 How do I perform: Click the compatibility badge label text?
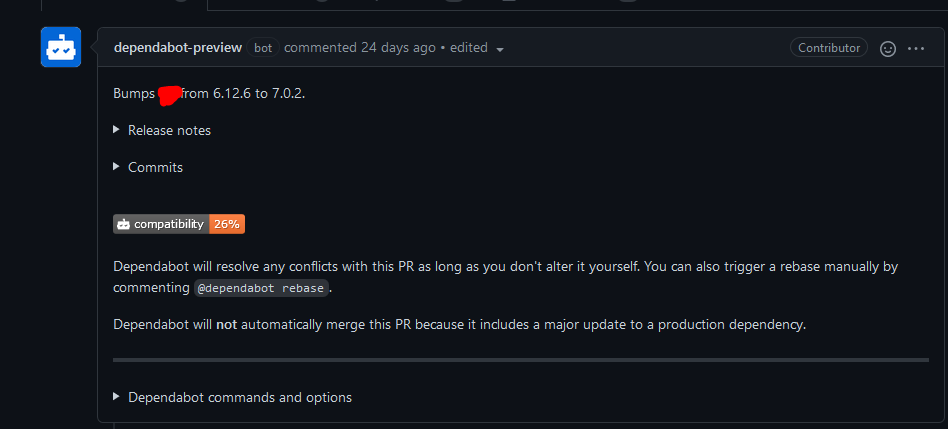[169, 224]
